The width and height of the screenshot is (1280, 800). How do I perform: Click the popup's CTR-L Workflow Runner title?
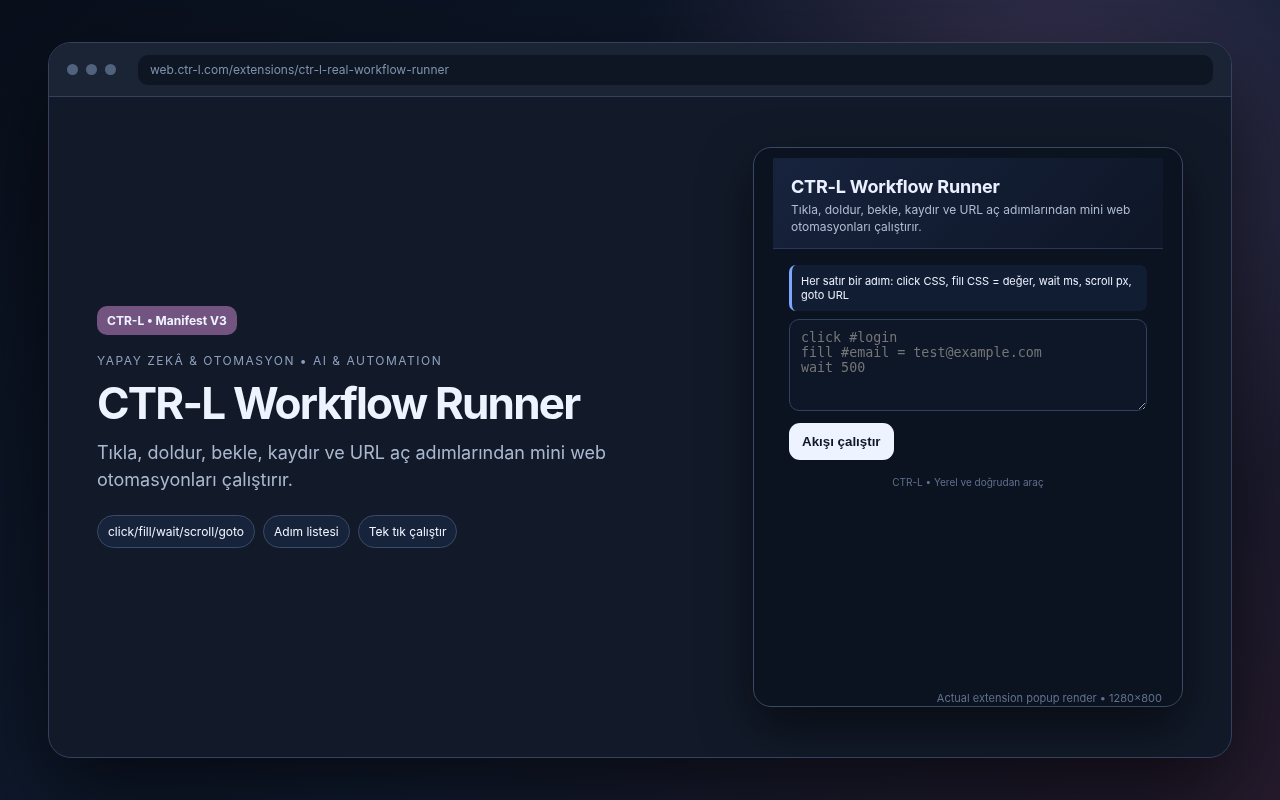895,186
